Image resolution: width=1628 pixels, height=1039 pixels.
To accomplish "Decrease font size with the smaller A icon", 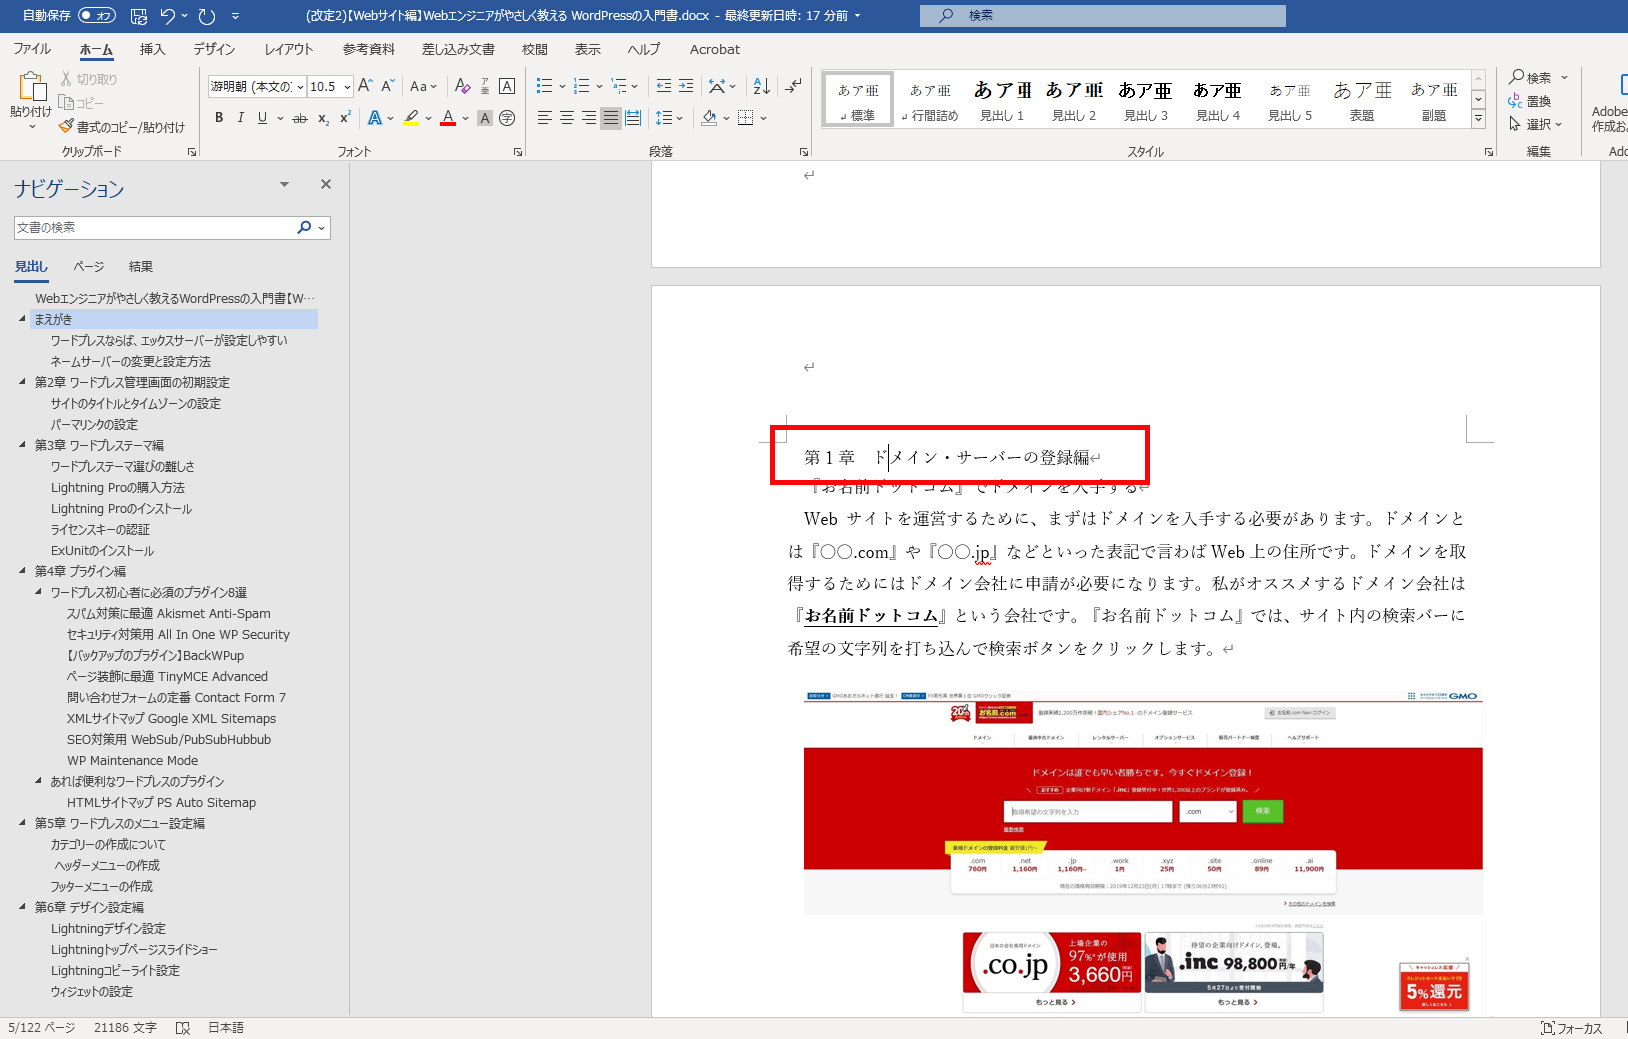I will point(388,86).
